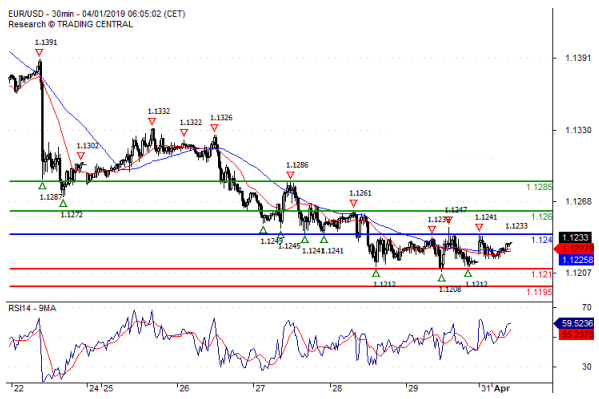Click the 27 date tick on time axis
The image size is (599, 399).
260,389
